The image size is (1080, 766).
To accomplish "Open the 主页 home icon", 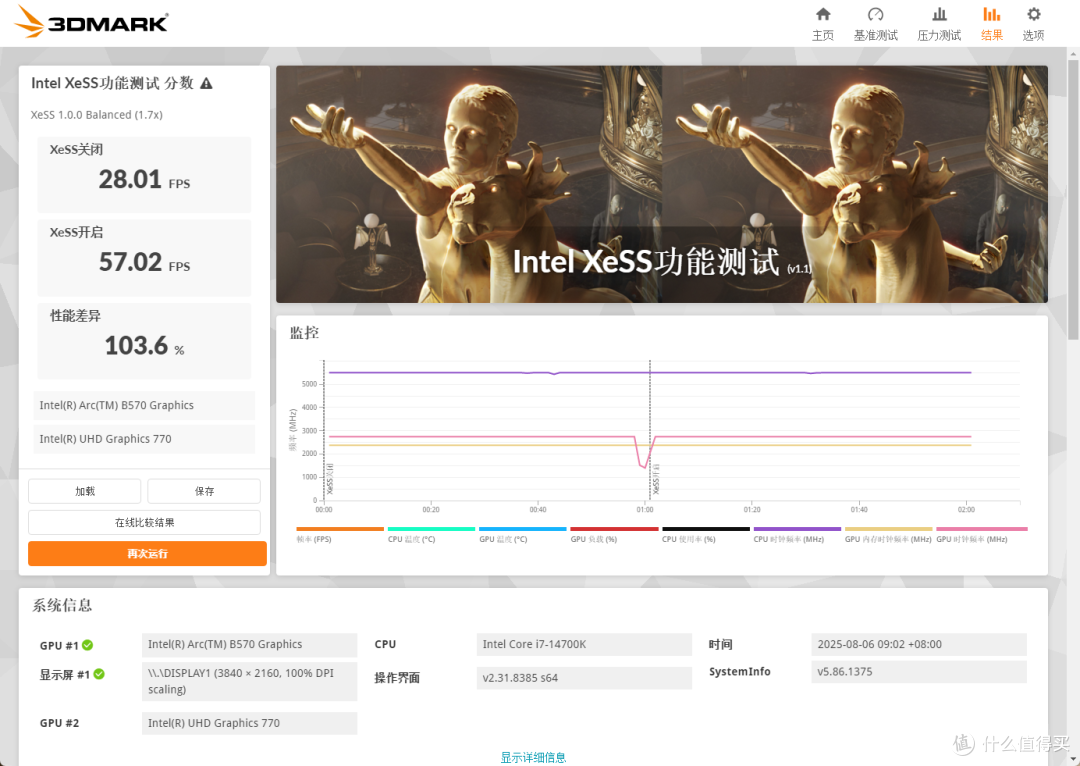I will 823,14.
